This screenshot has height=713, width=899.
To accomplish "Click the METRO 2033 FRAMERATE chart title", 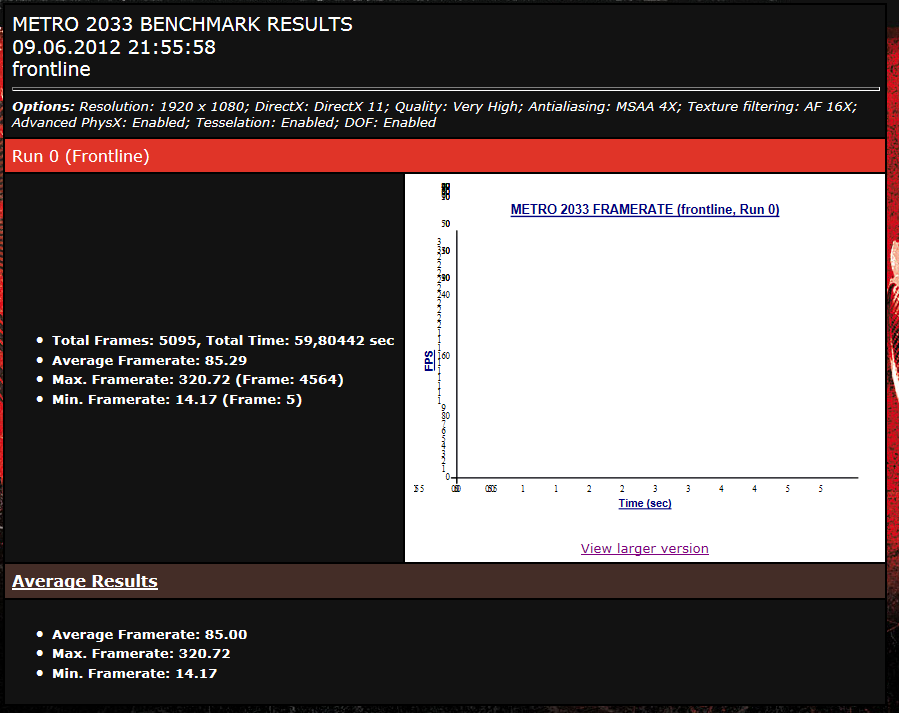I will click(x=644, y=210).
